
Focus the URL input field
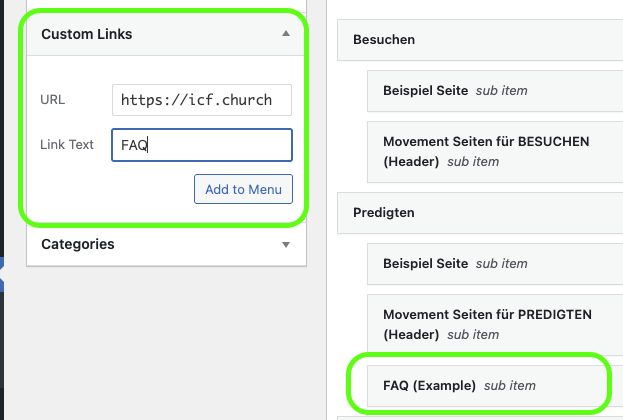coord(202,100)
